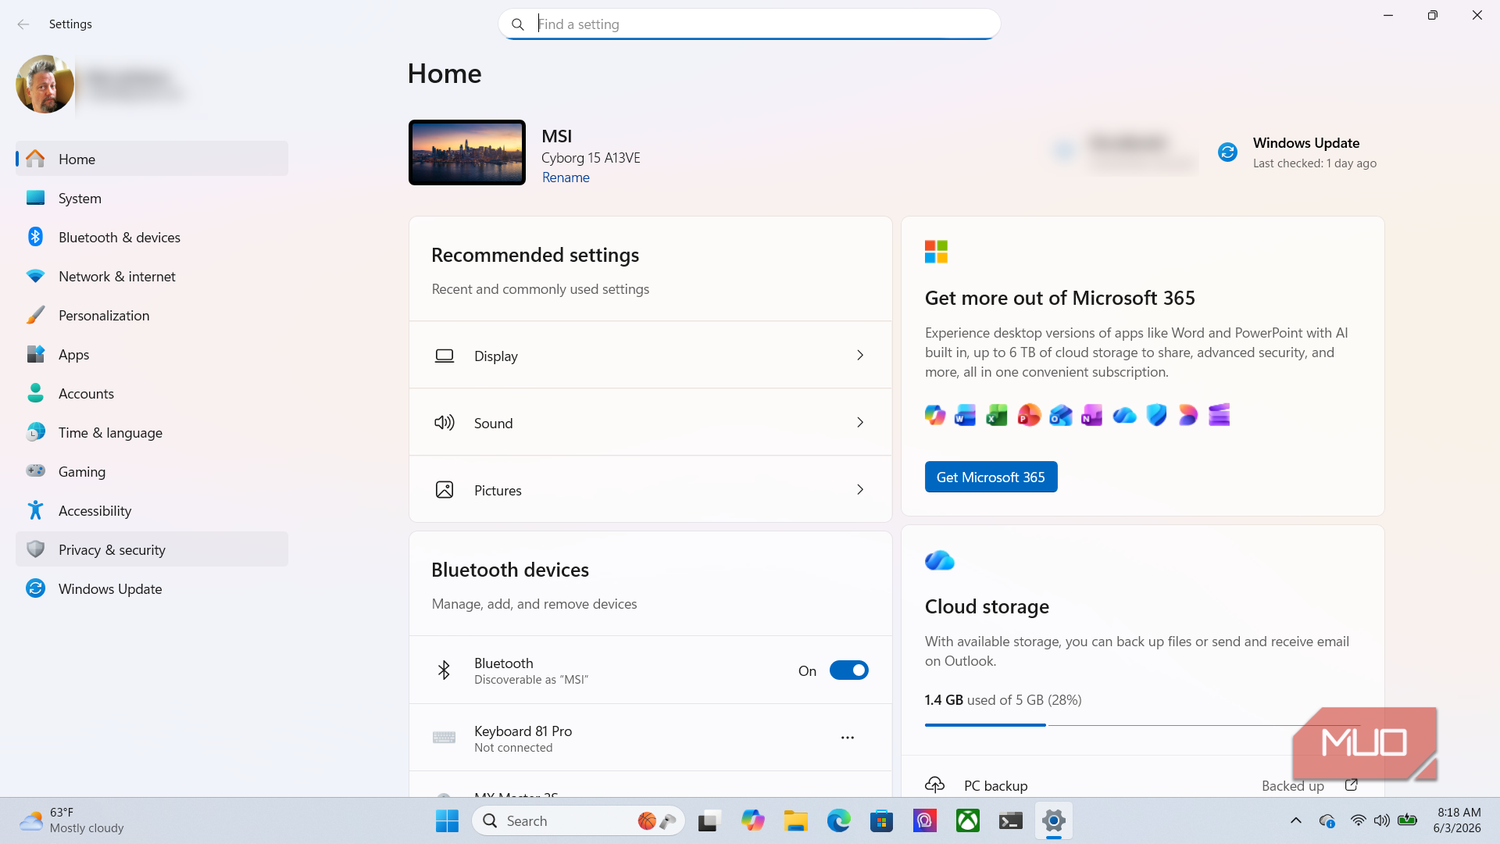
Task: Expand the Sound settings chevron
Action: click(860, 422)
